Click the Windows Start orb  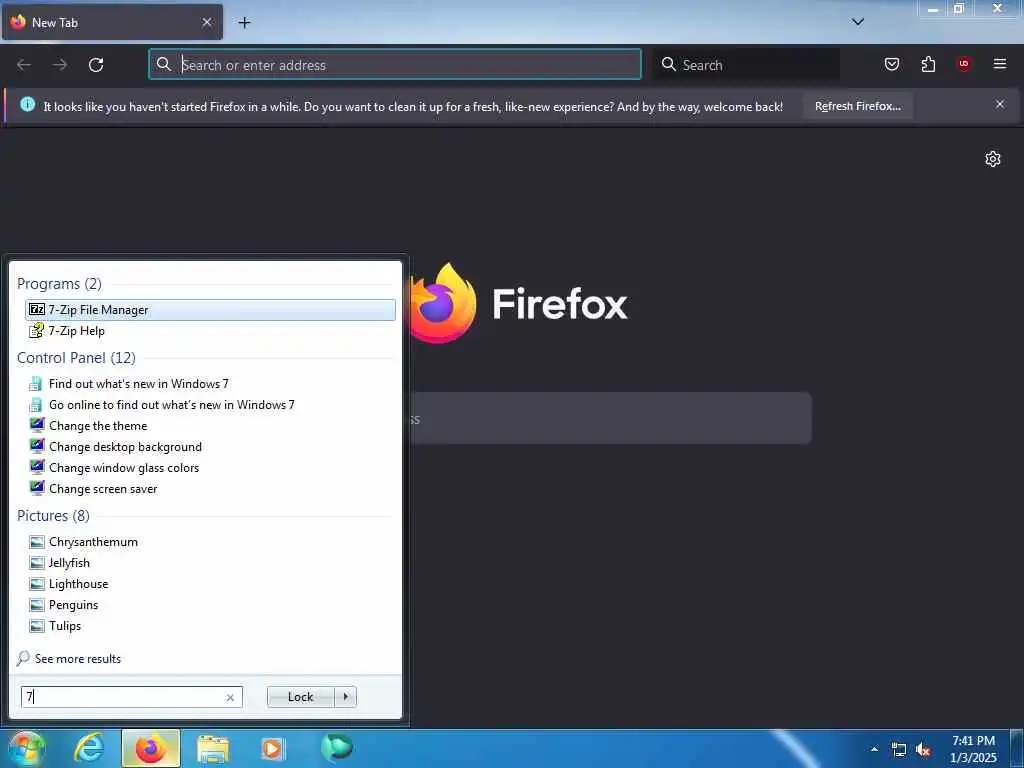(26, 748)
